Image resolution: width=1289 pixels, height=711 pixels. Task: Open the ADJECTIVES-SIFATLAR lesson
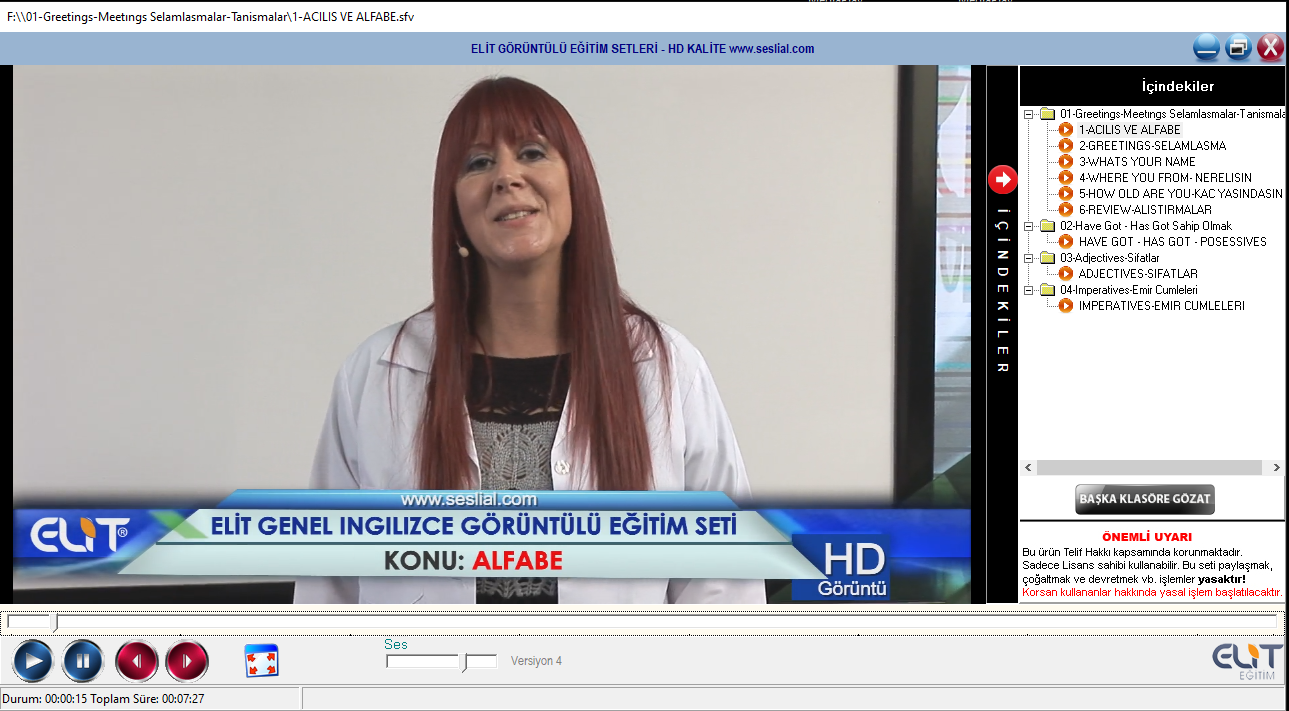coord(1138,274)
